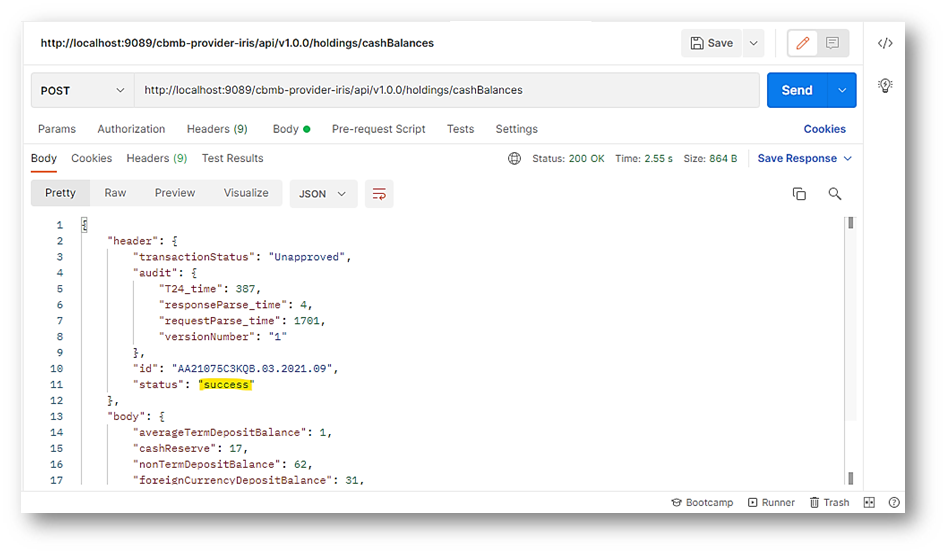
Task: Click the request URL input field
Action: coord(446,90)
